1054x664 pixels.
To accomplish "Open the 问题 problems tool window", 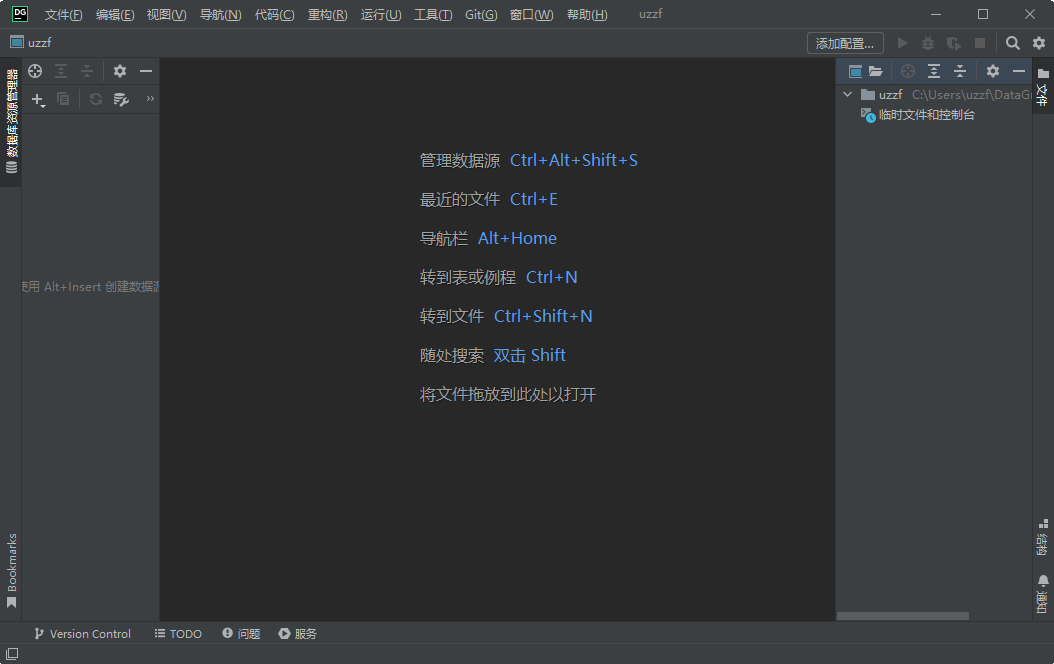I will [x=241, y=634].
